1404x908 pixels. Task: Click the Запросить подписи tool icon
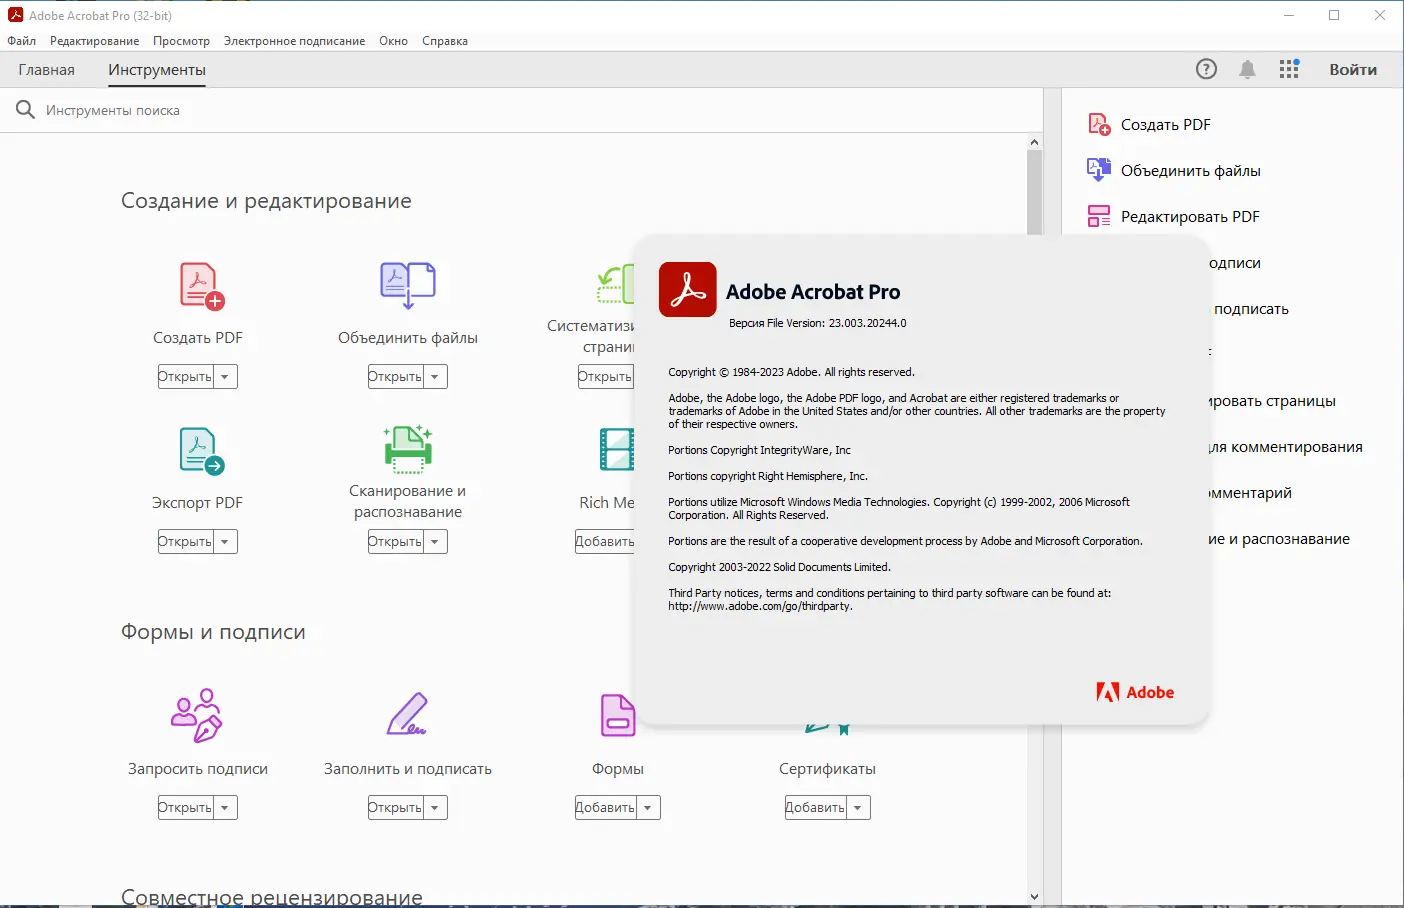tap(197, 715)
